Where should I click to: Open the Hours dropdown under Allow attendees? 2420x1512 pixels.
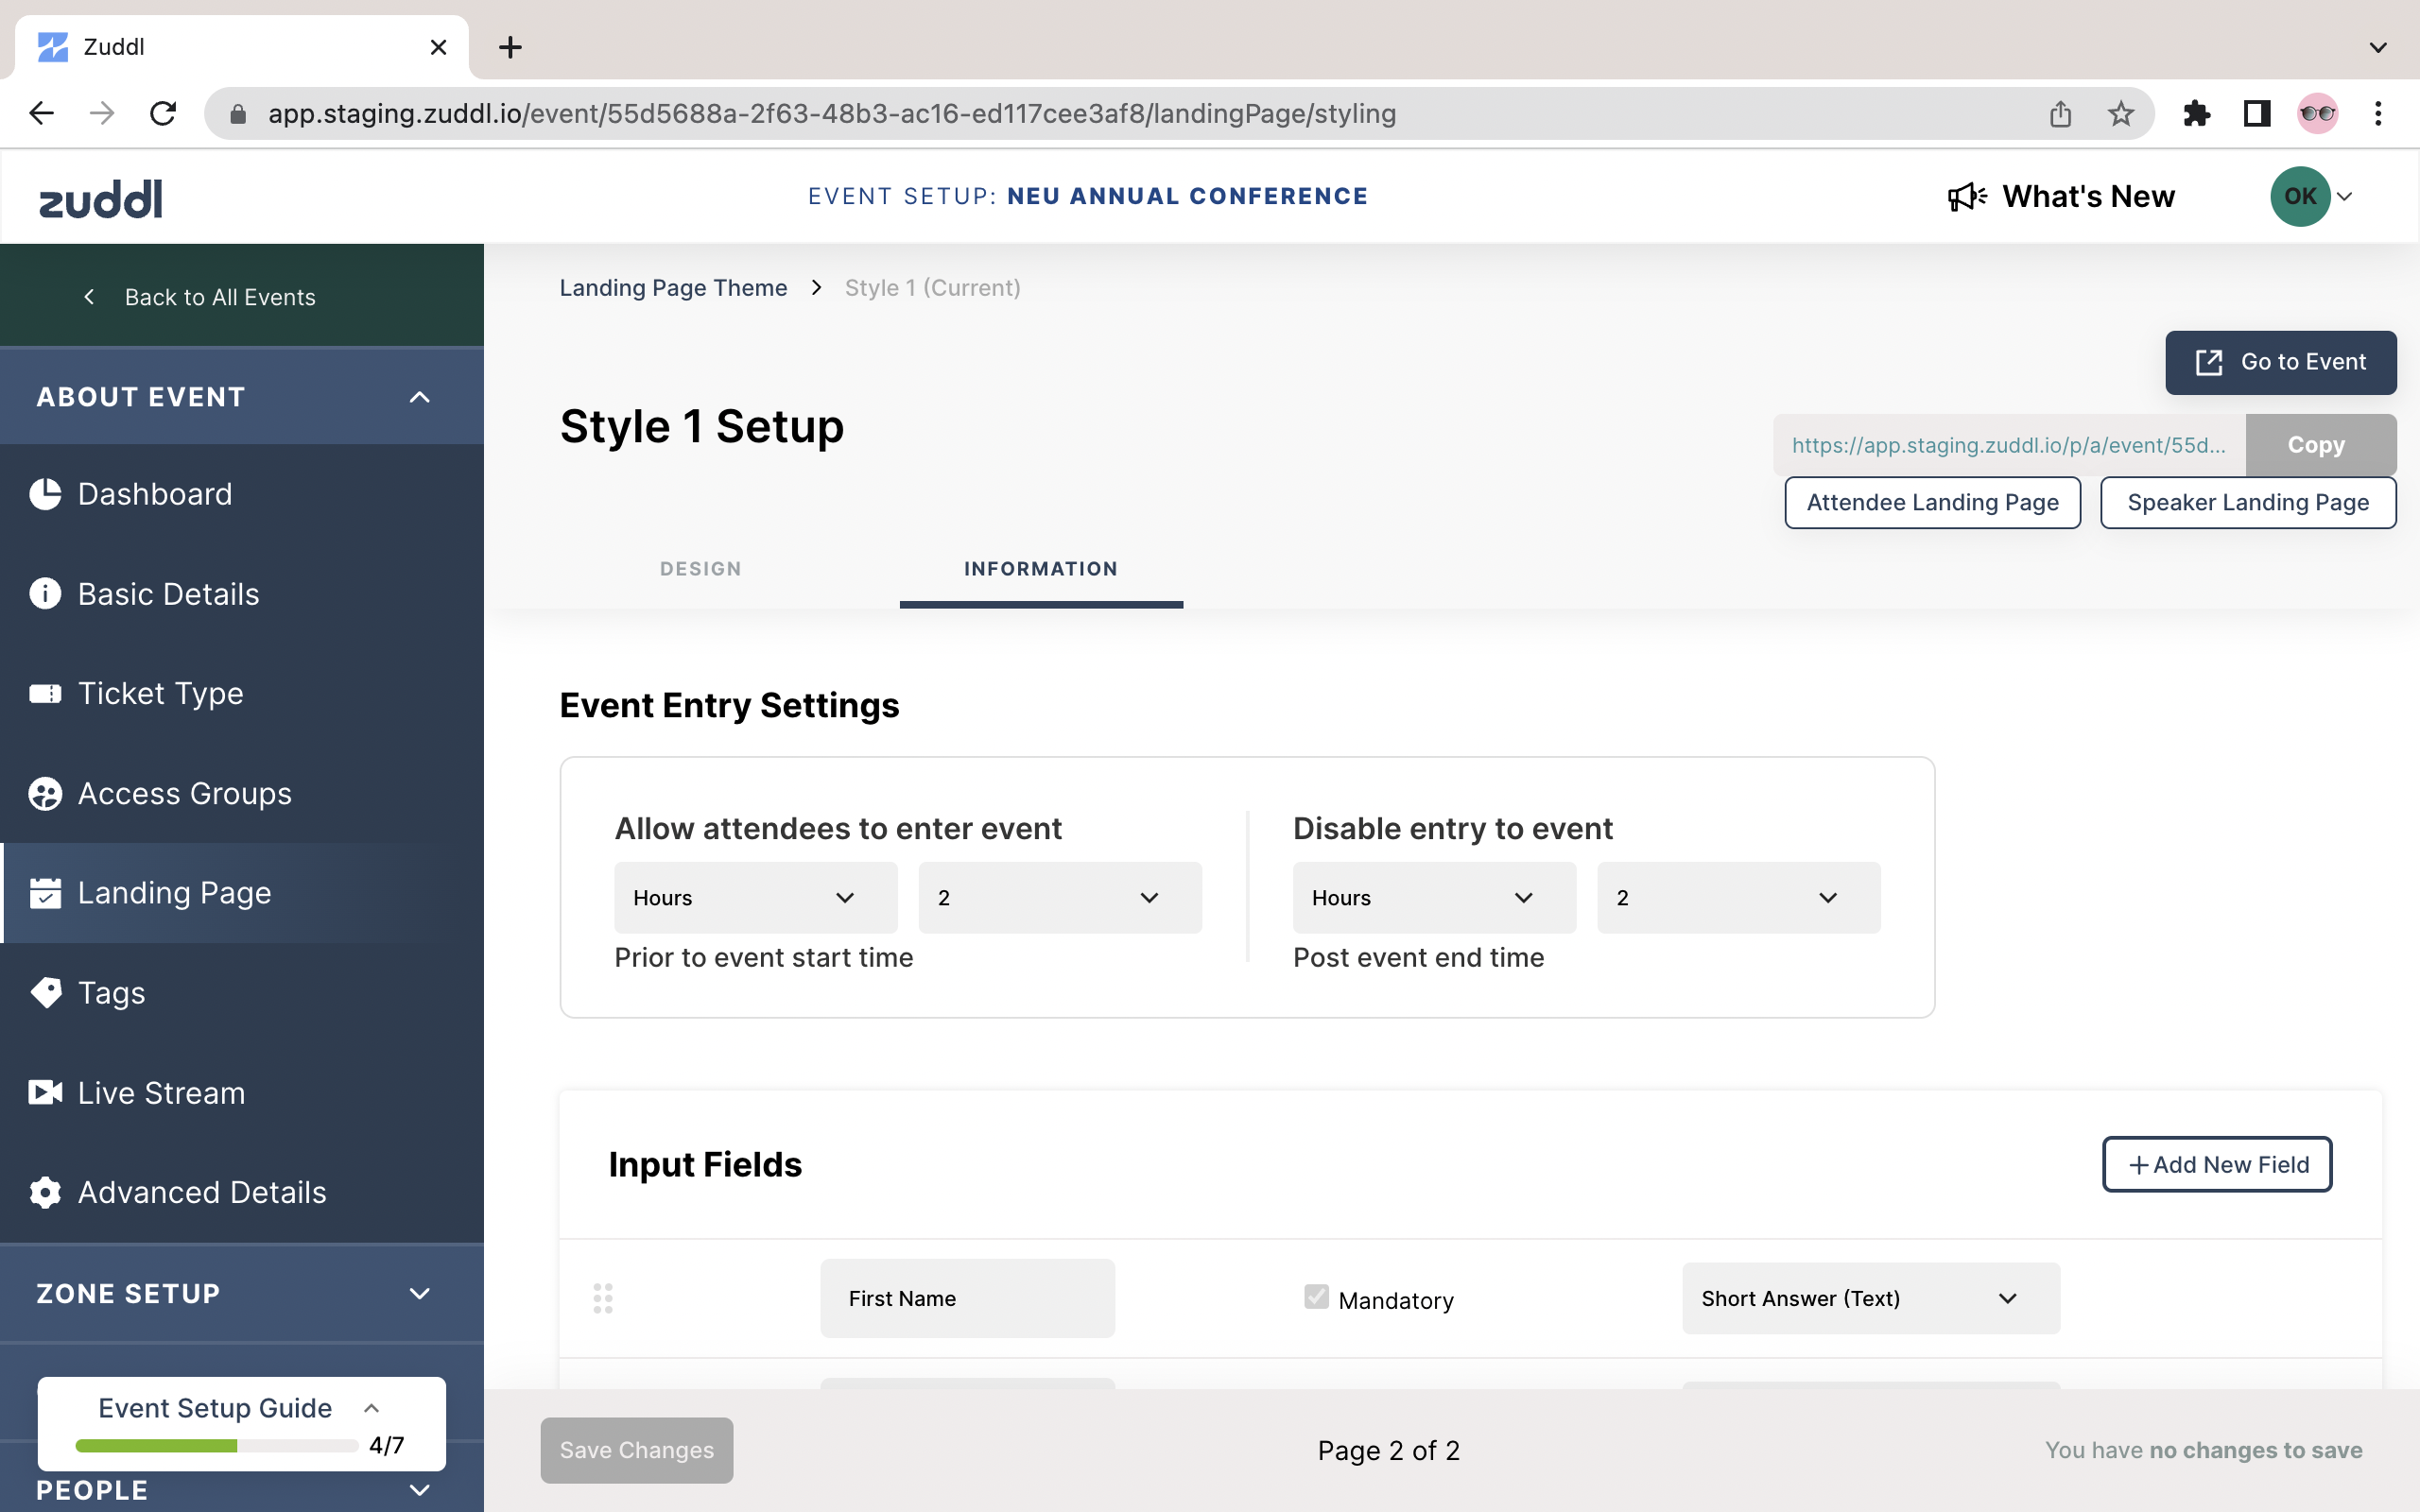point(755,897)
